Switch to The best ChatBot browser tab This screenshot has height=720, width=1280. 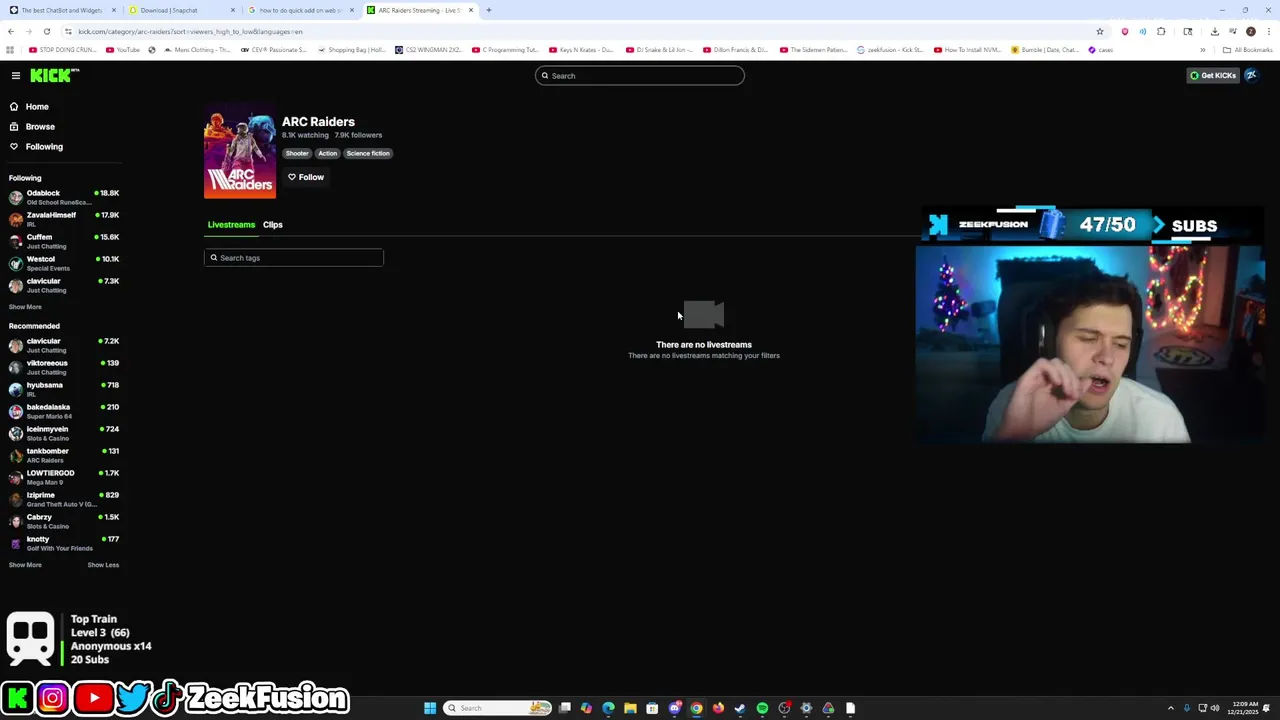(62, 10)
